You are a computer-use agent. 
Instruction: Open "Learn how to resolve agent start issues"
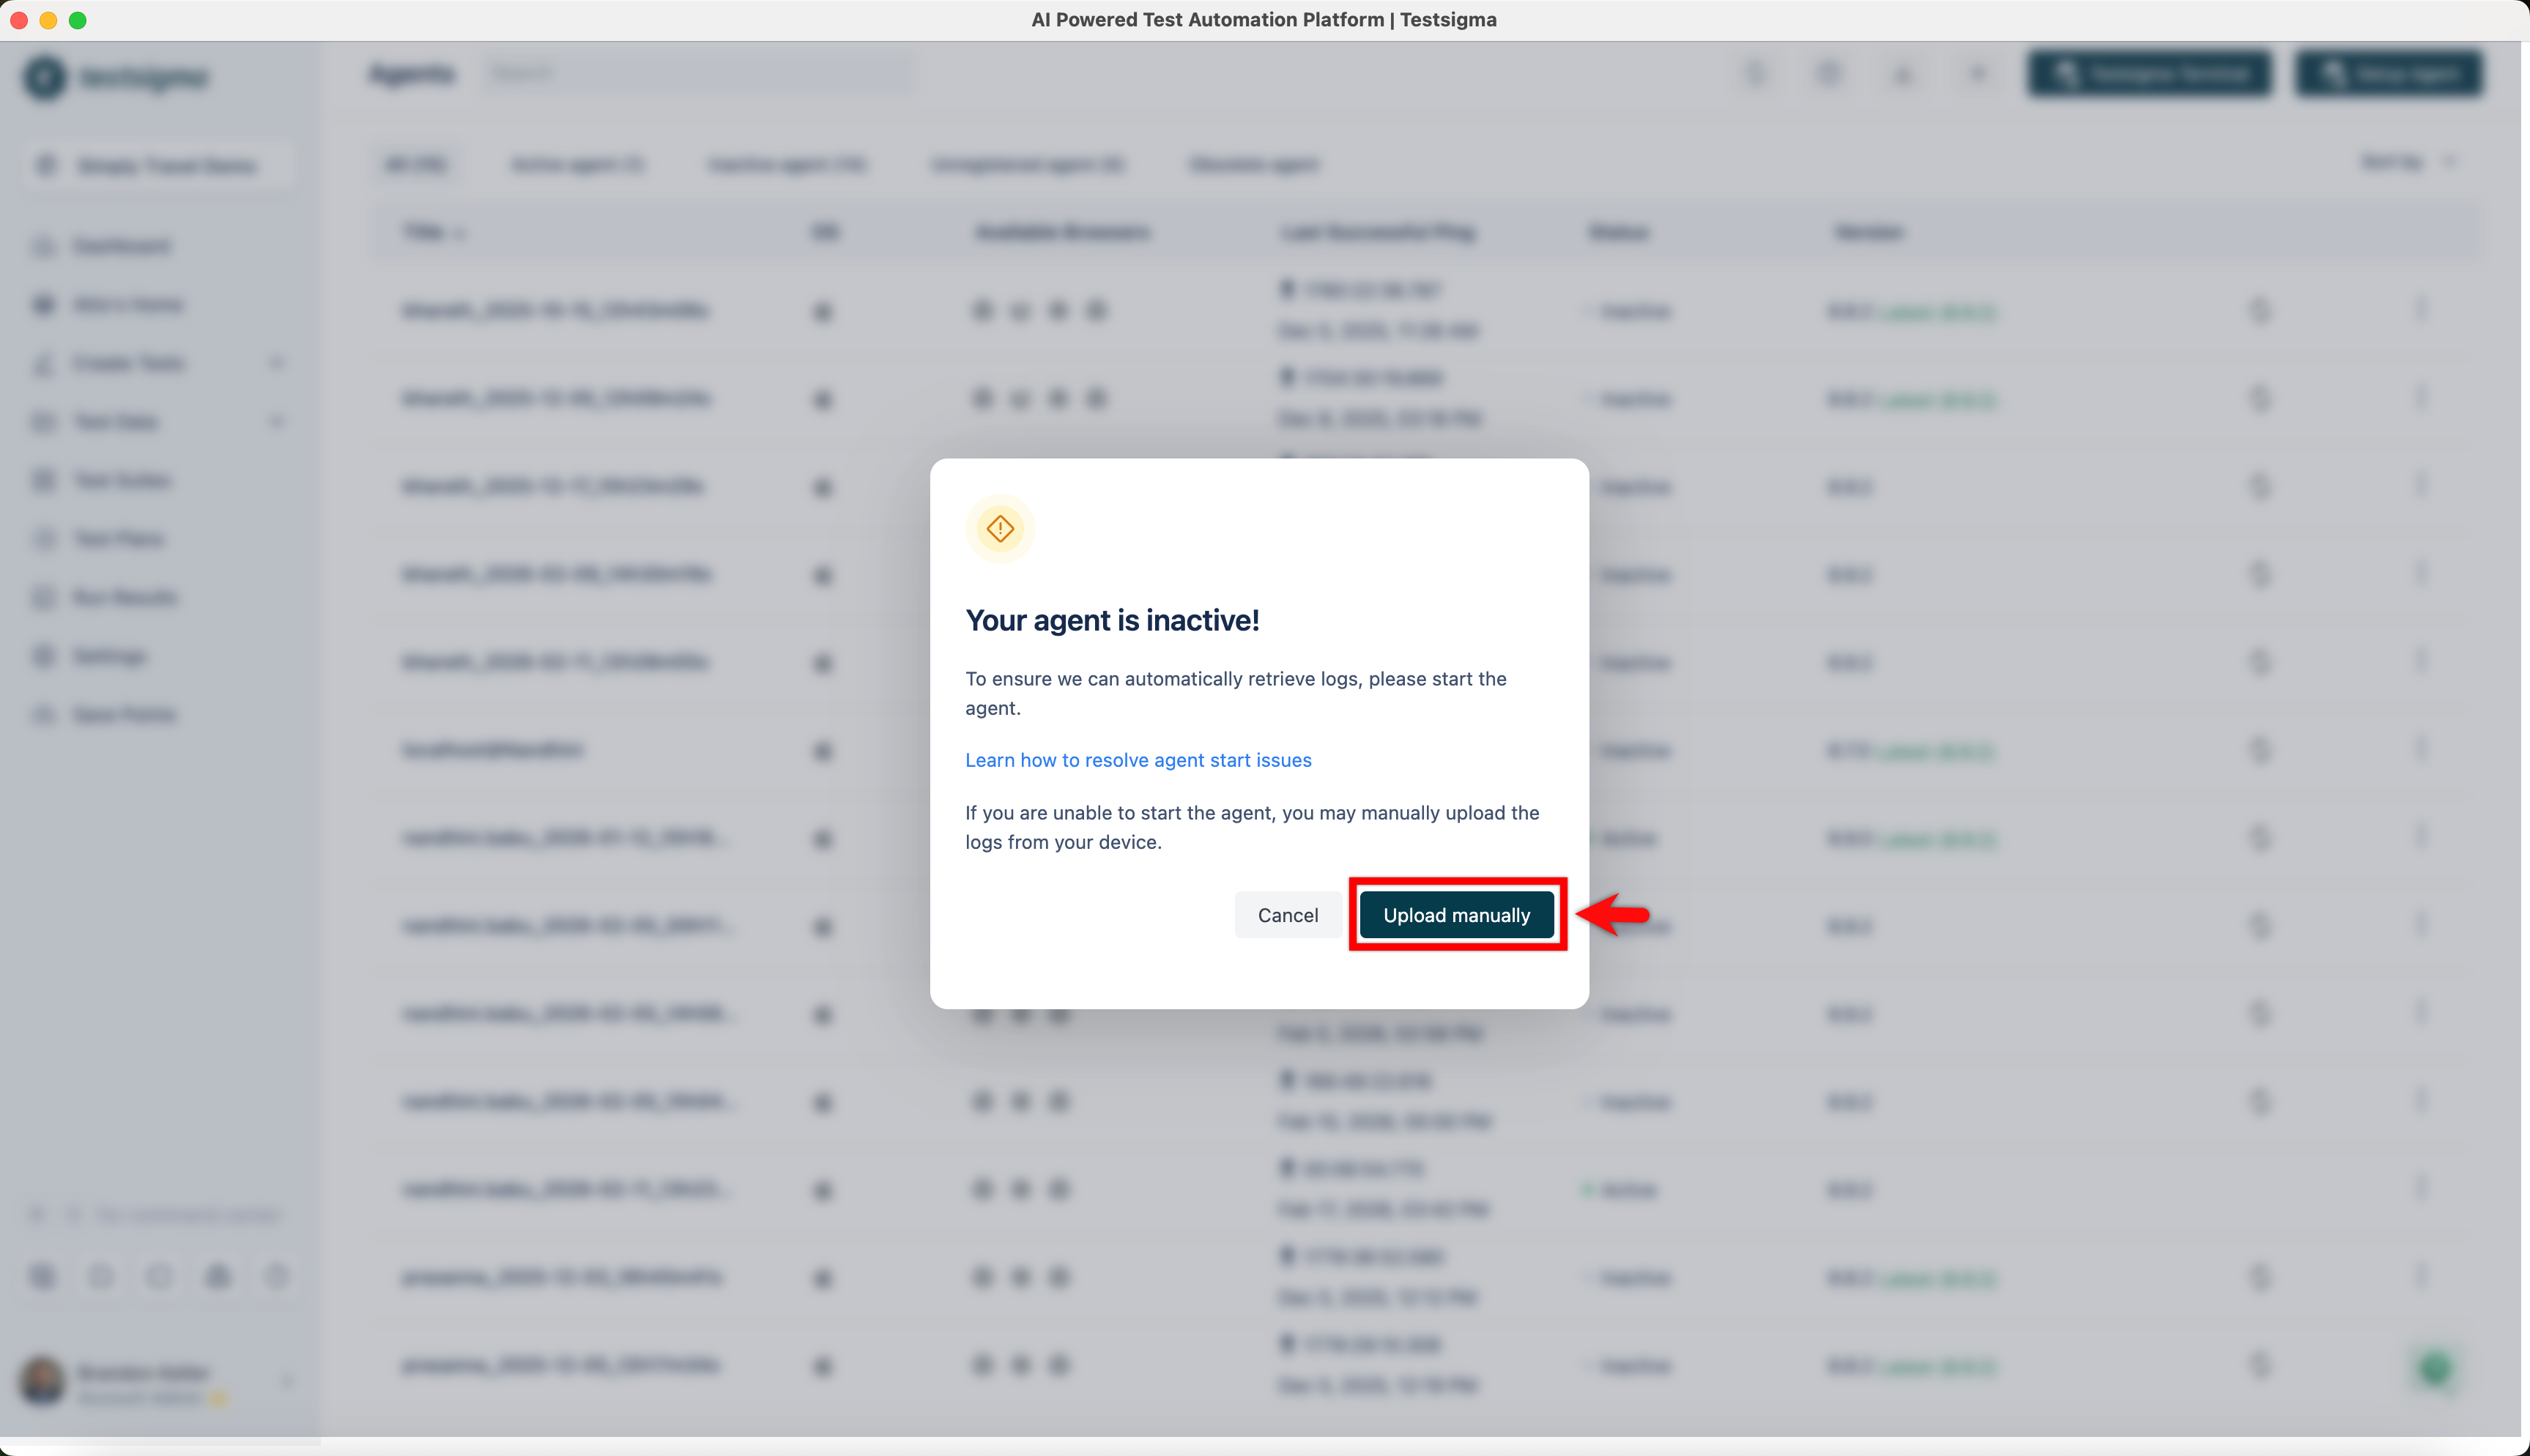click(1138, 760)
